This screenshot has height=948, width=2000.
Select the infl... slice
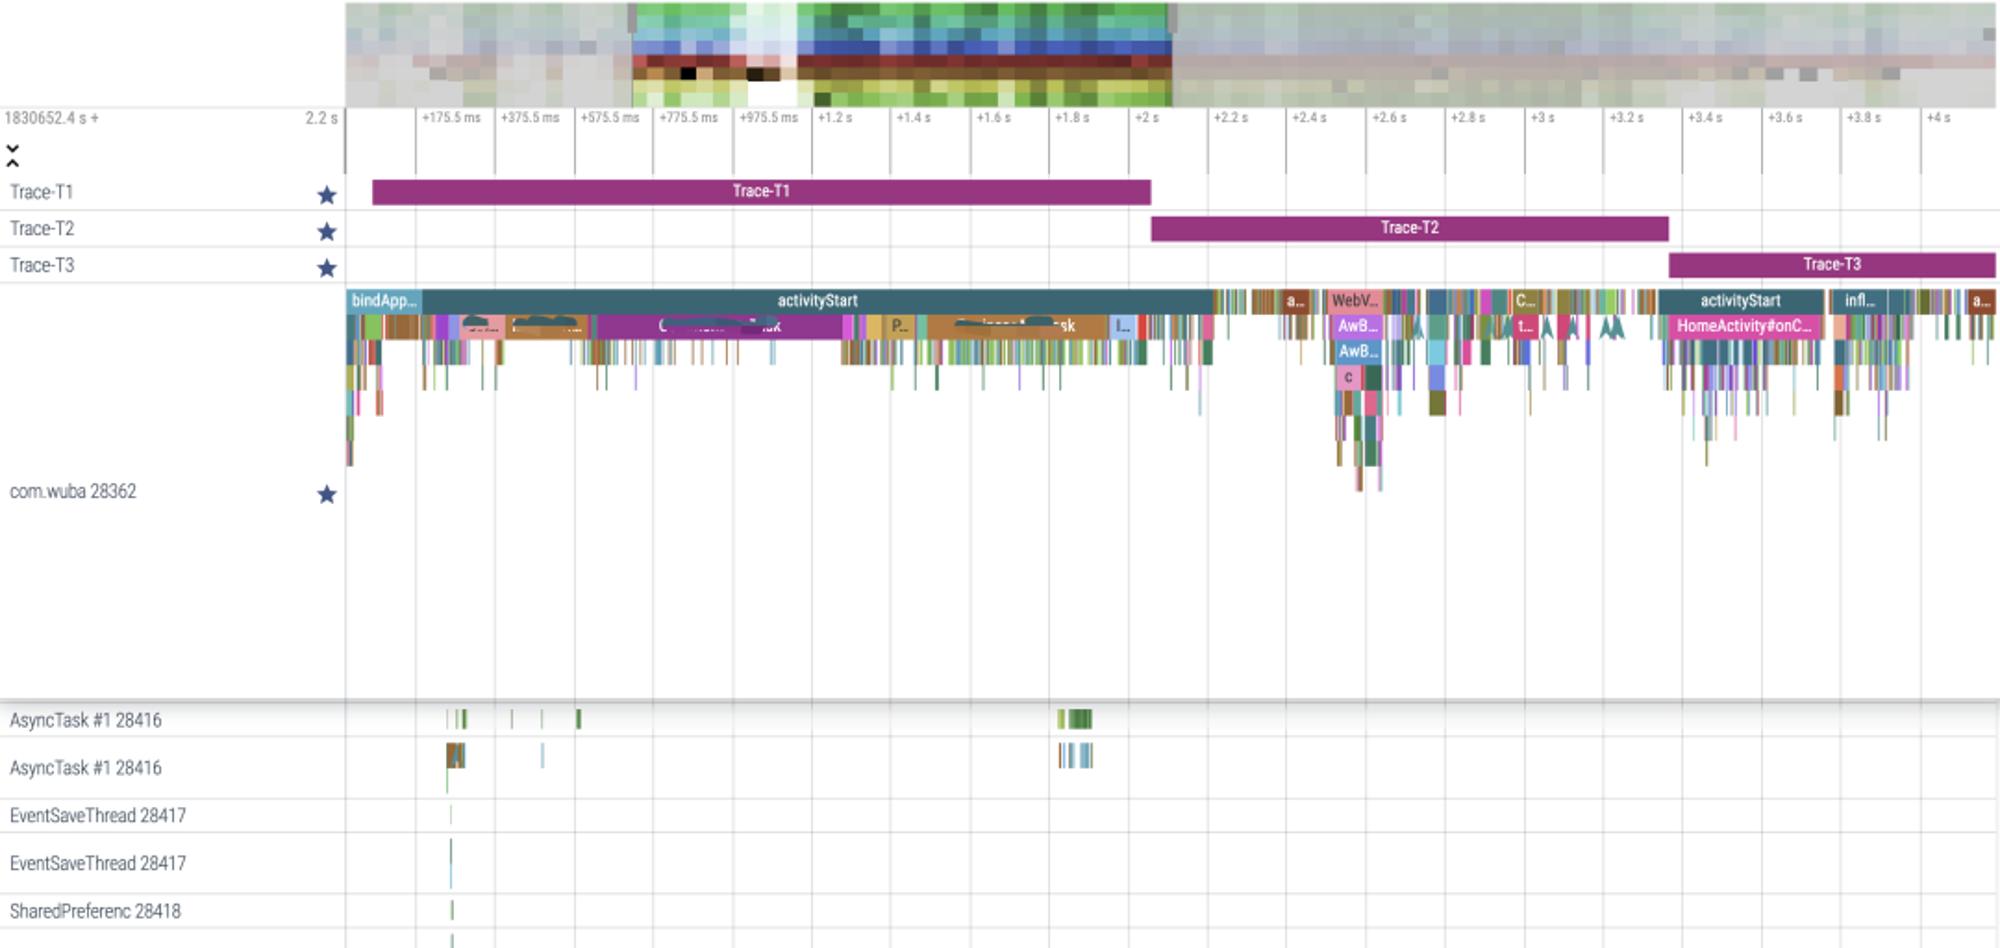(1858, 301)
